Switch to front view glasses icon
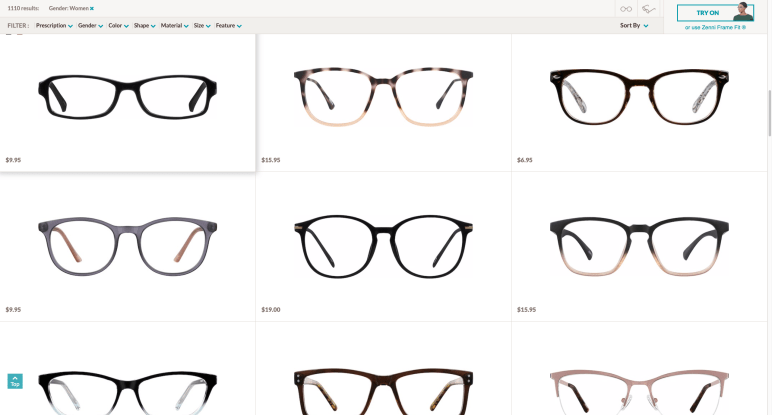The image size is (772, 415). tap(626, 9)
